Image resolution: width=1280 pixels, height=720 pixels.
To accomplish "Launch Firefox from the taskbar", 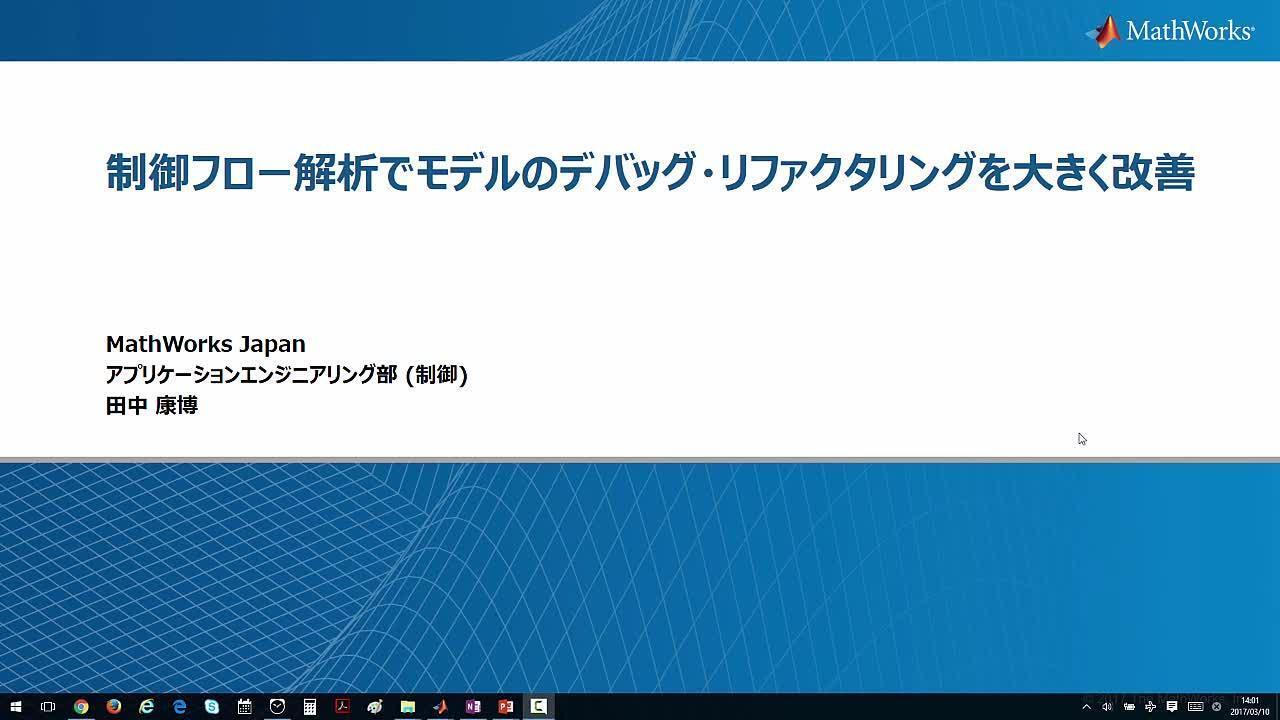I will [114, 706].
